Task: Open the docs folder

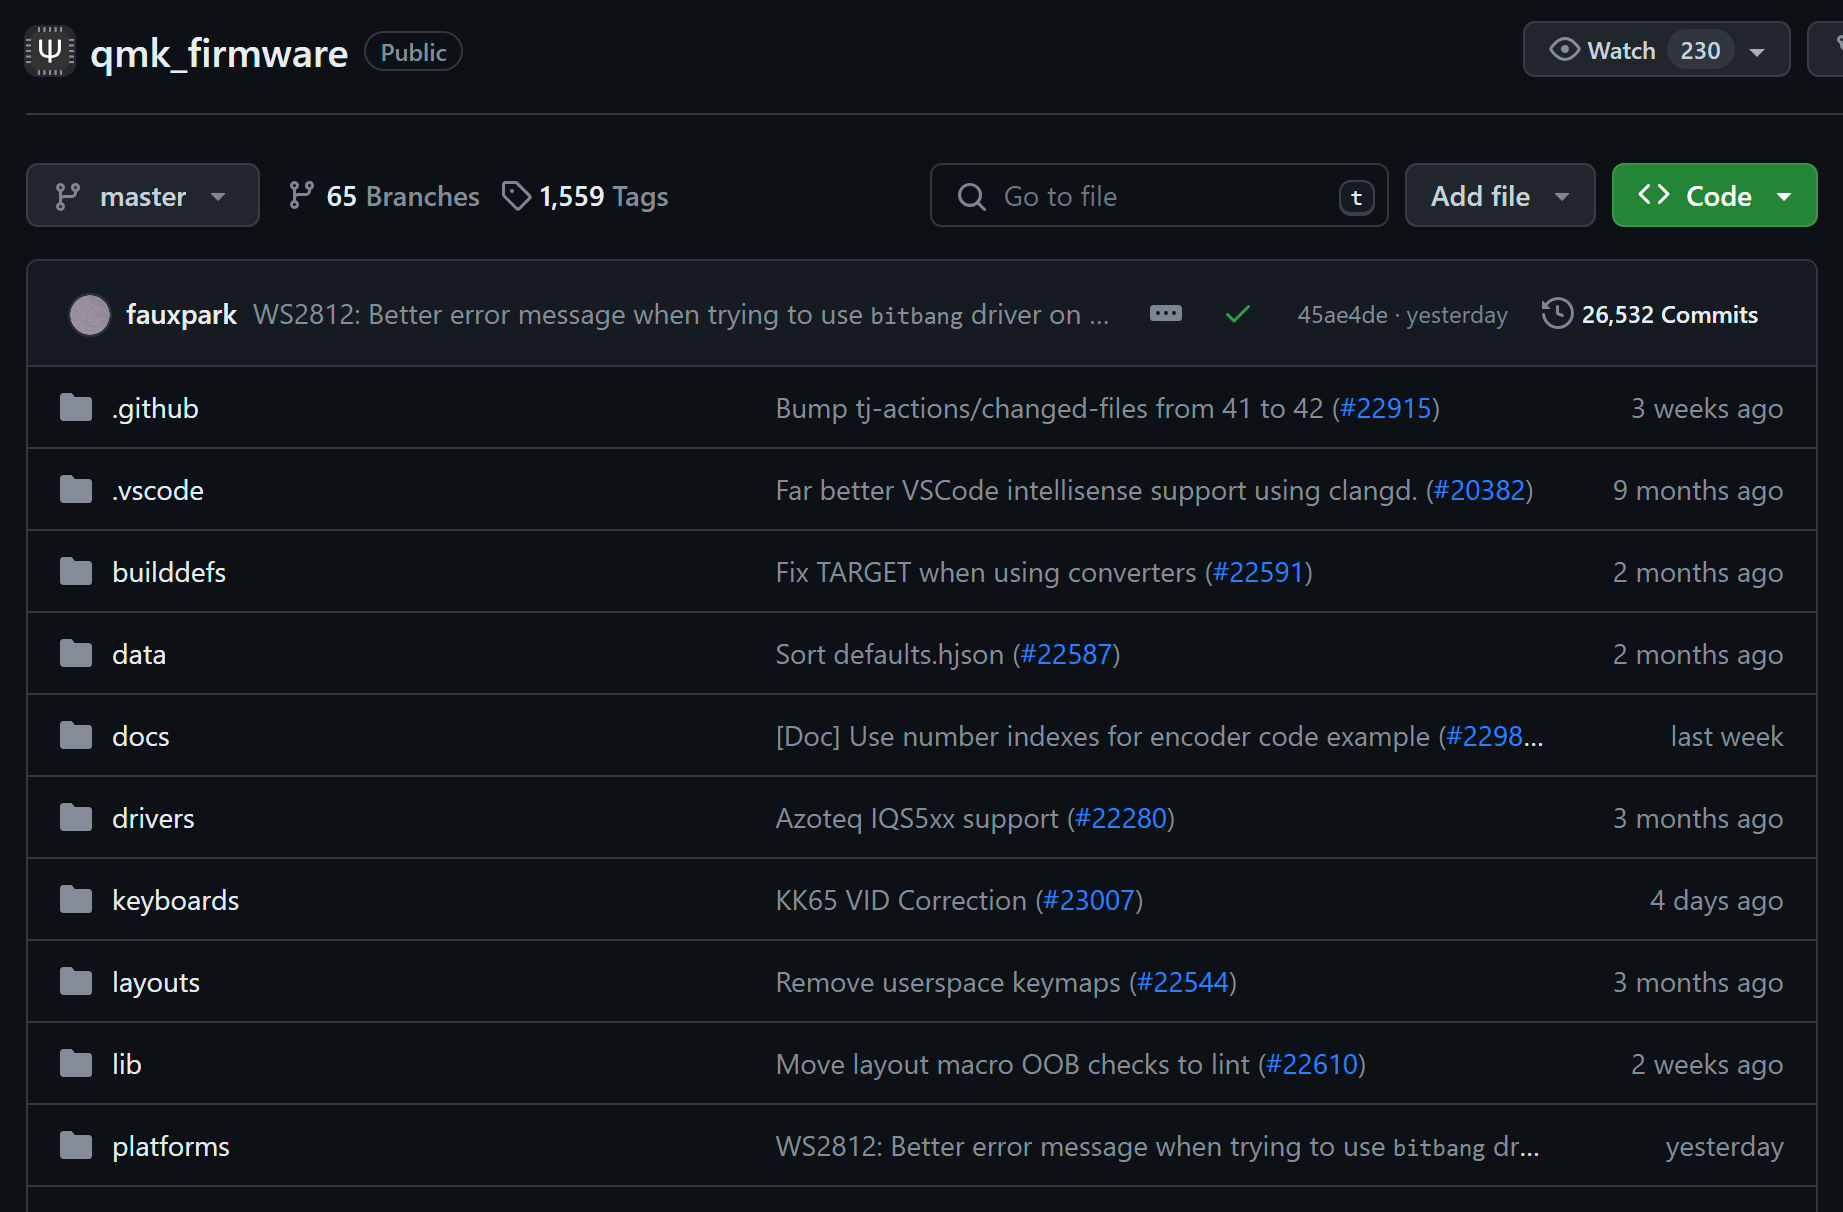Action: [141, 736]
